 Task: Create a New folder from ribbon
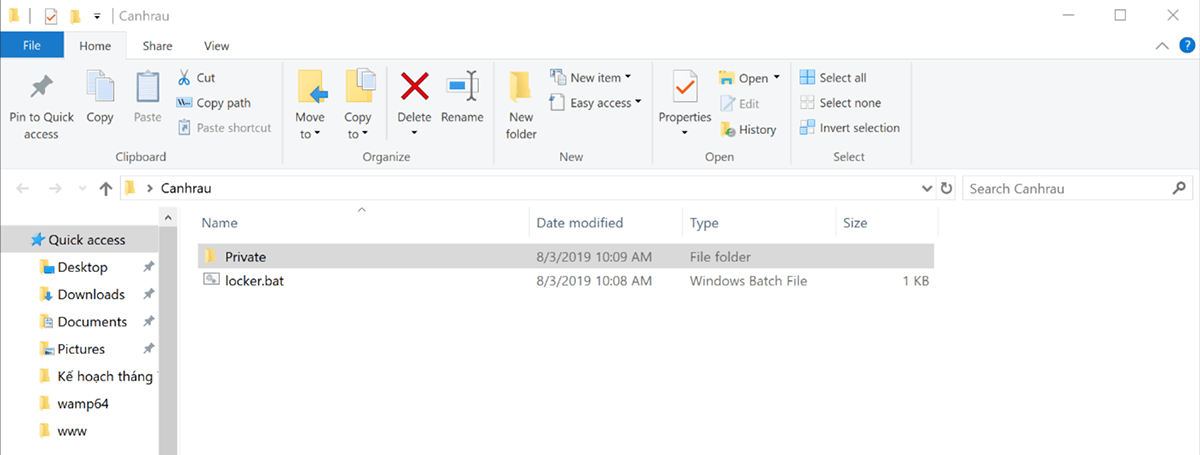(x=520, y=105)
